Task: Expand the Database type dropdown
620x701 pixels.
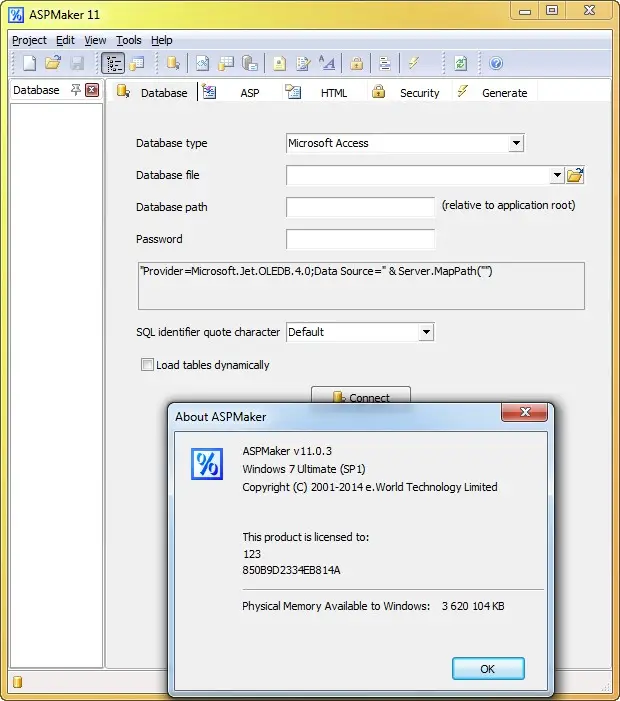Action: [516, 143]
